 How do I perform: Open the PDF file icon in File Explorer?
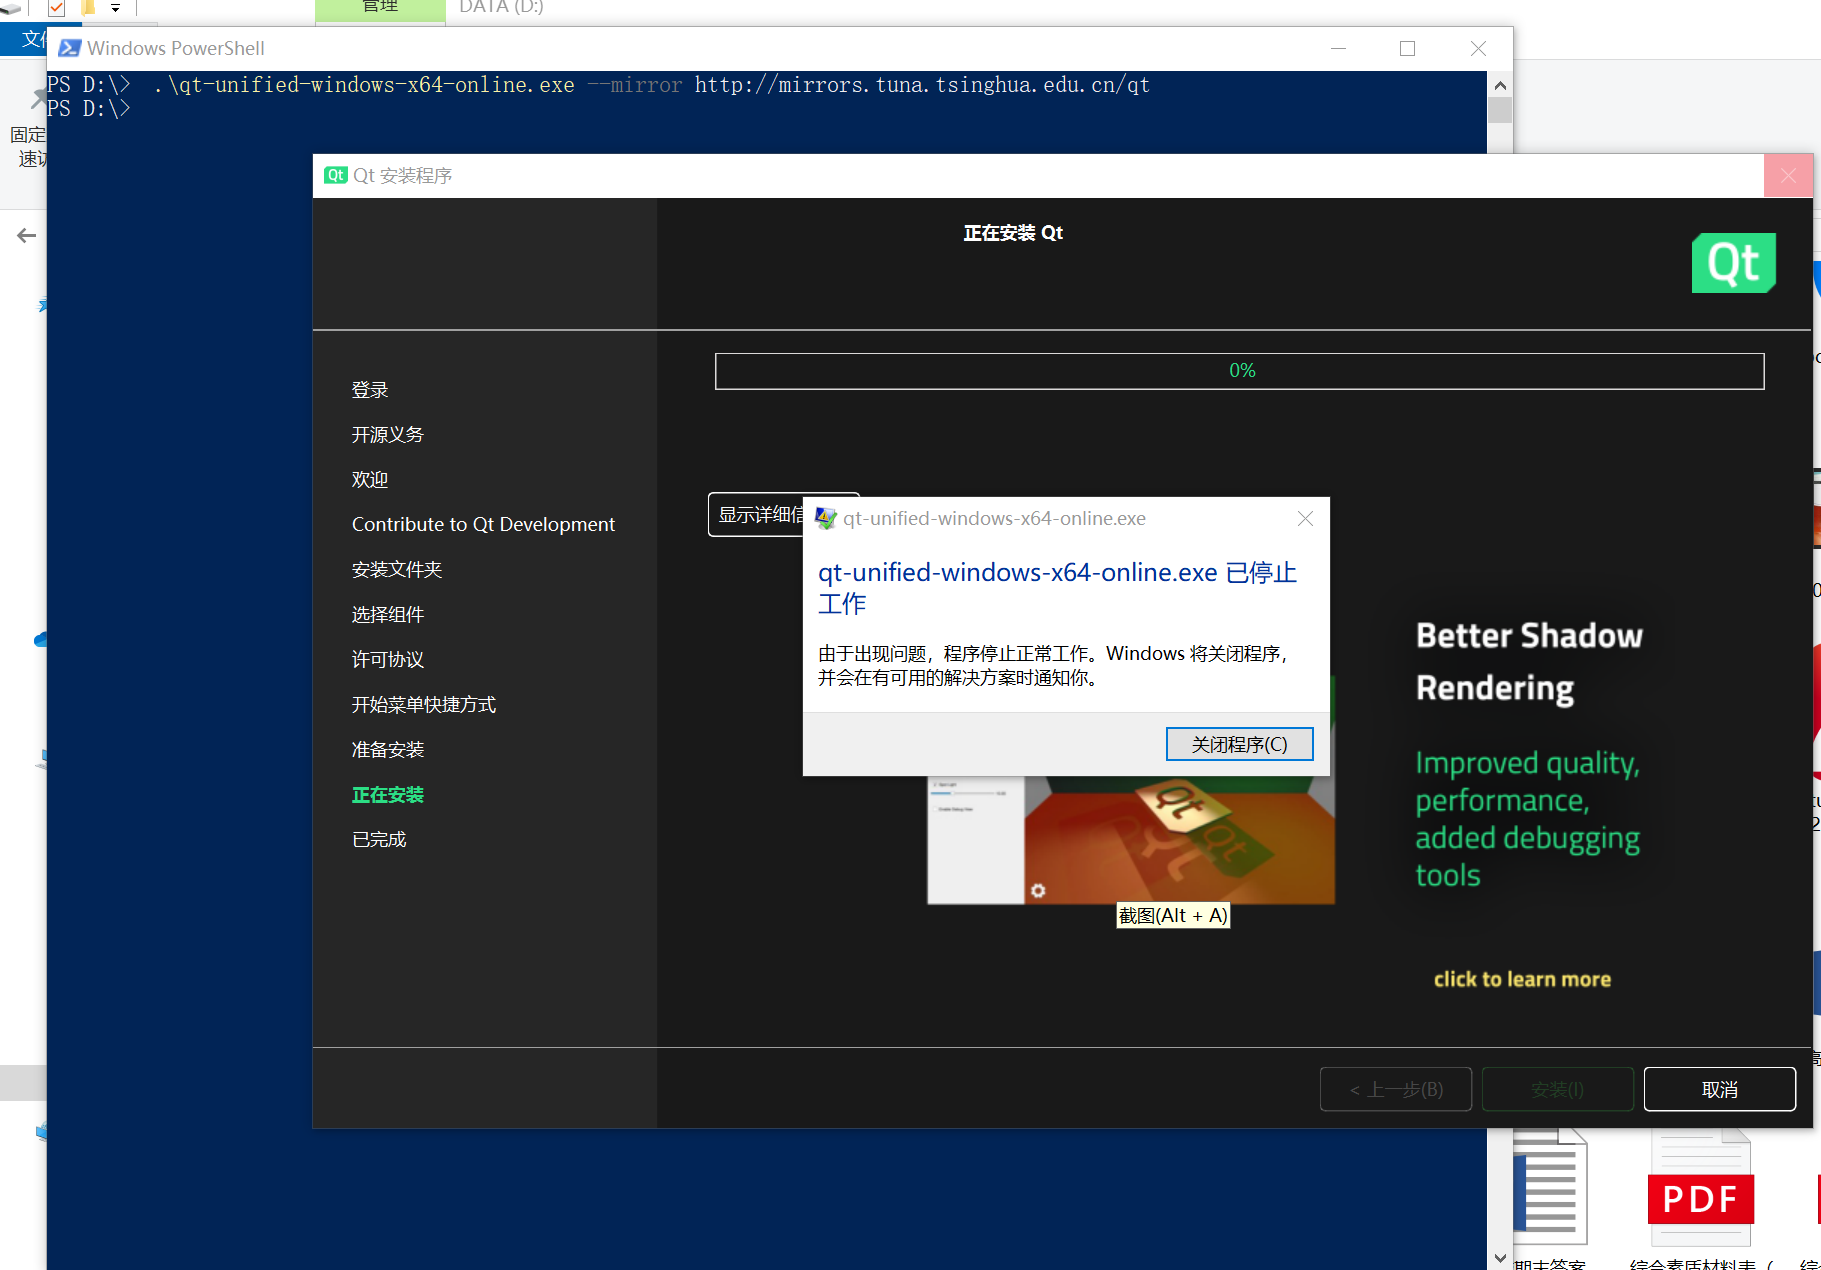tap(1701, 1188)
